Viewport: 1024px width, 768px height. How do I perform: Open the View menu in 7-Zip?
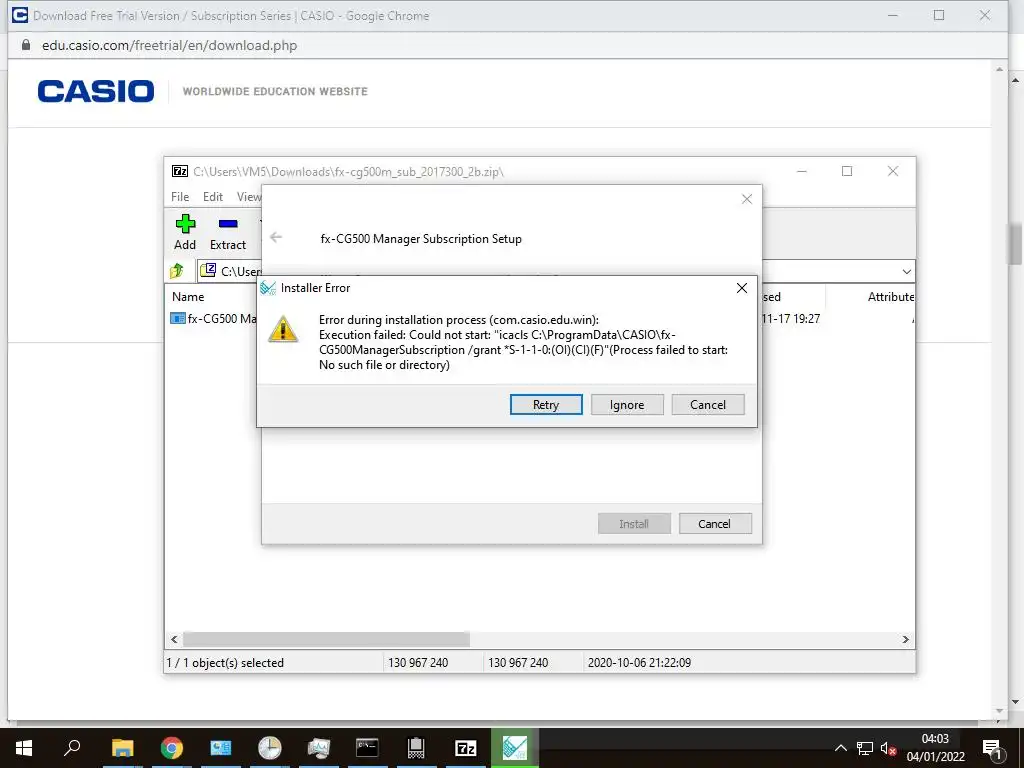[249, 197]
